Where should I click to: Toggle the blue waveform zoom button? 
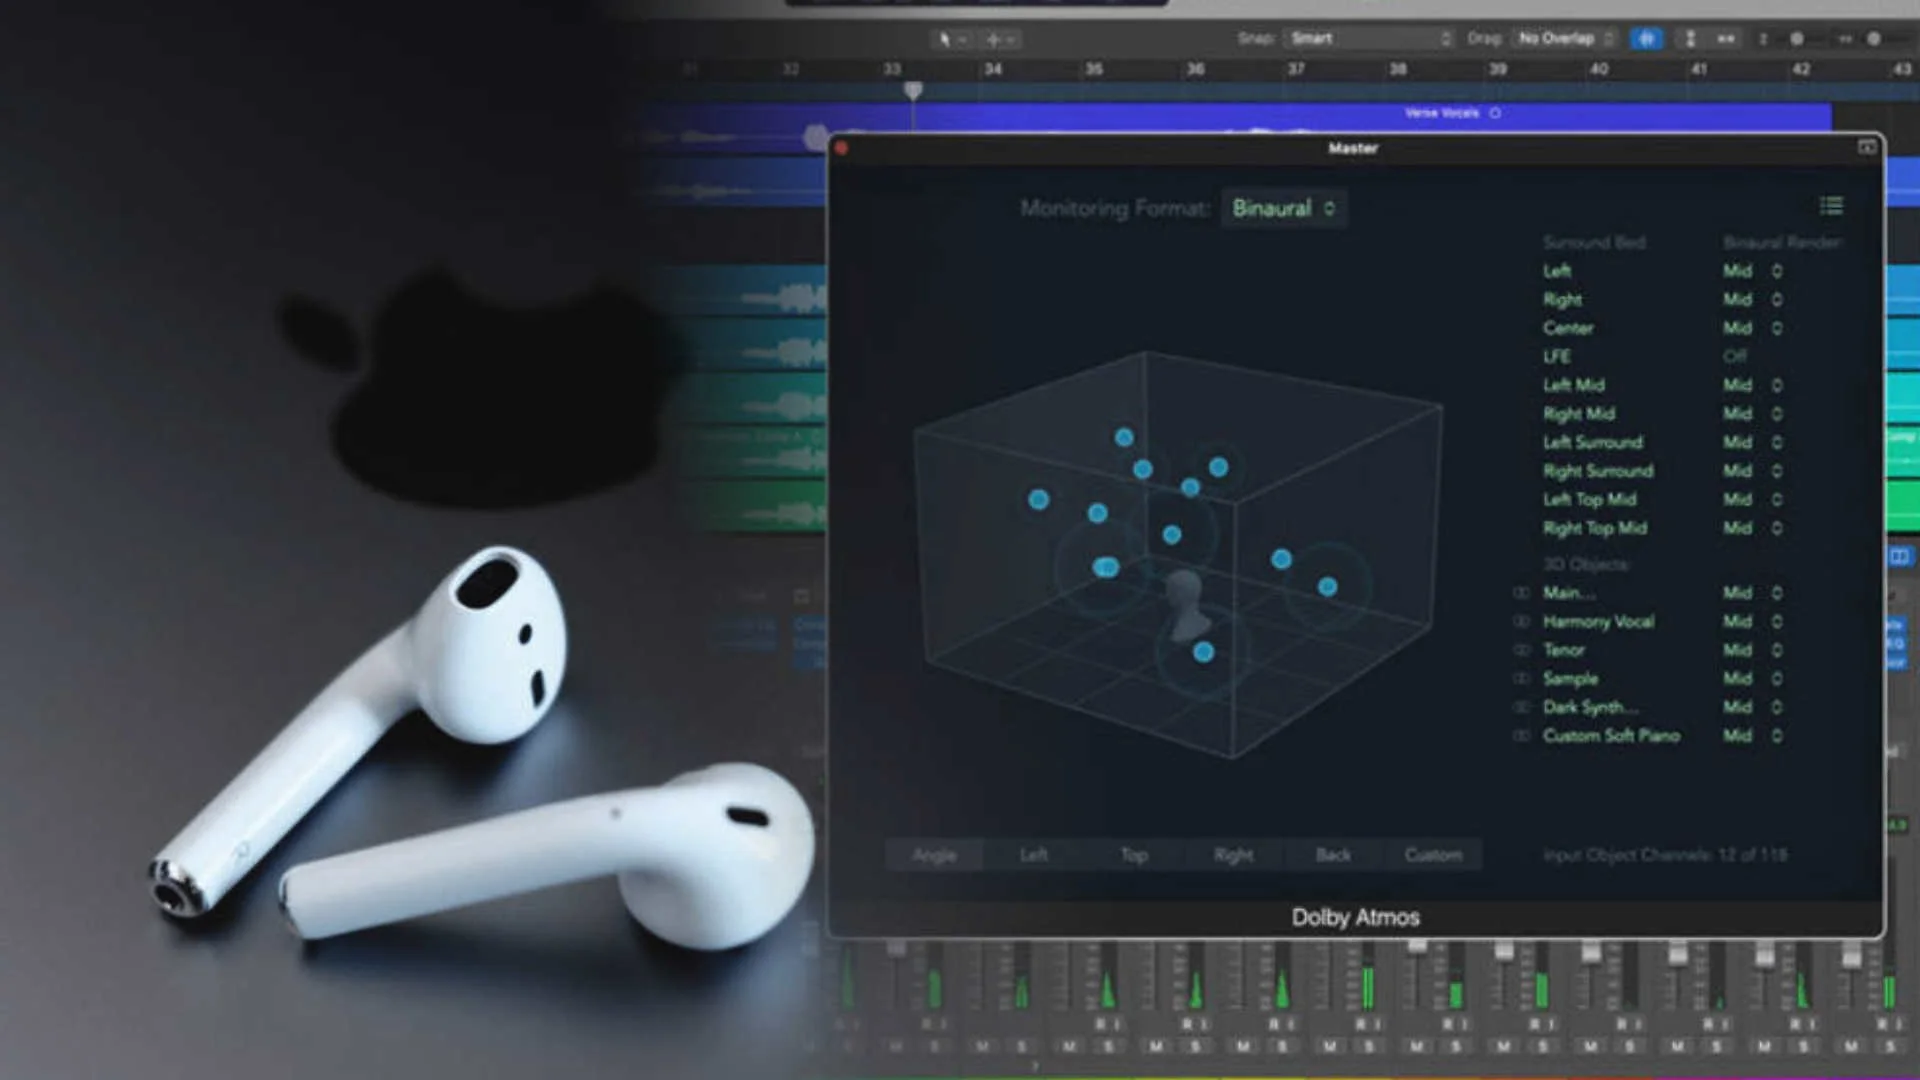[x=1646, y=38]
